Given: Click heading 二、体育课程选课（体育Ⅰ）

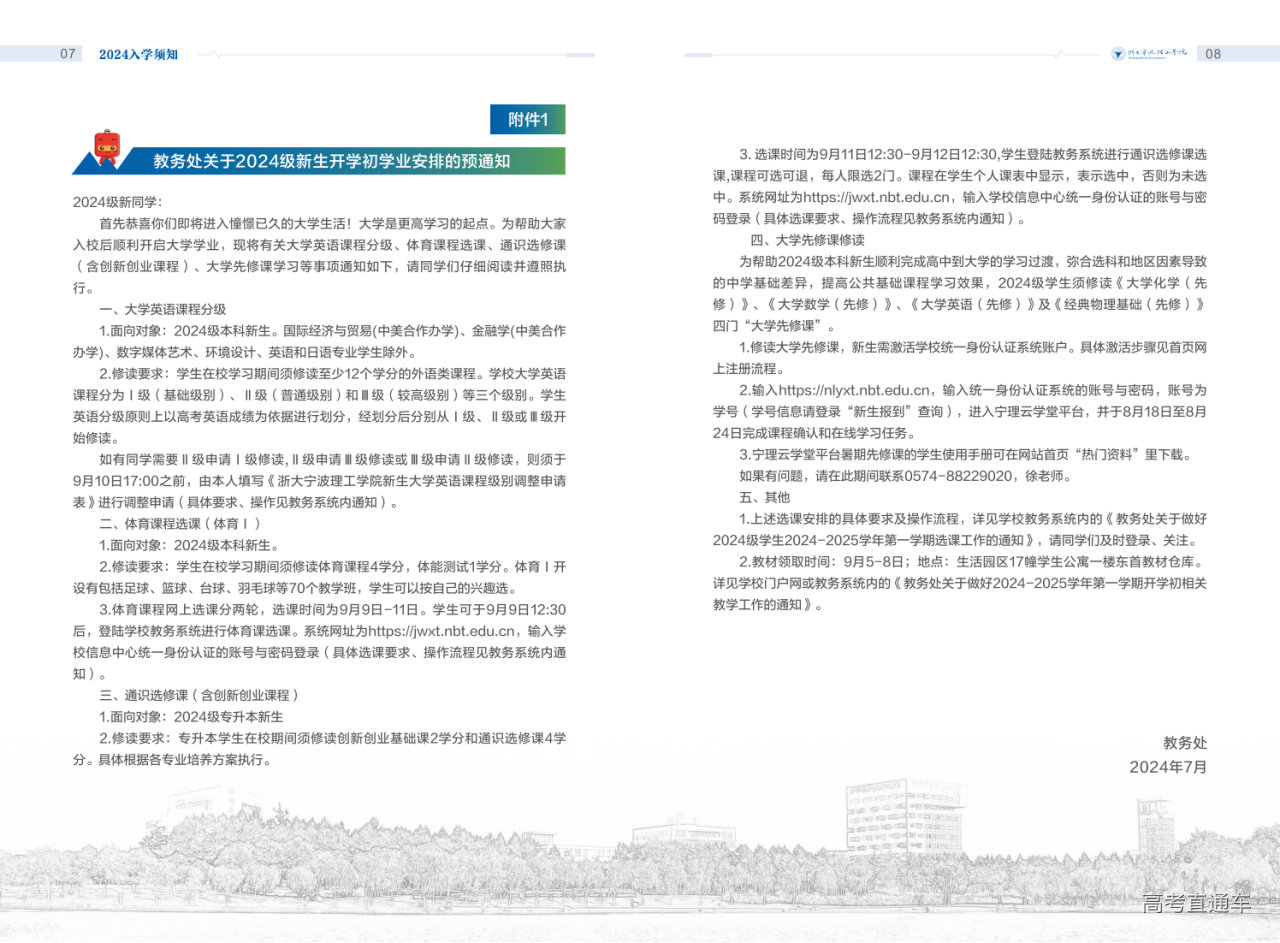Looking at the screenshot, I should (x=179, y=523).
